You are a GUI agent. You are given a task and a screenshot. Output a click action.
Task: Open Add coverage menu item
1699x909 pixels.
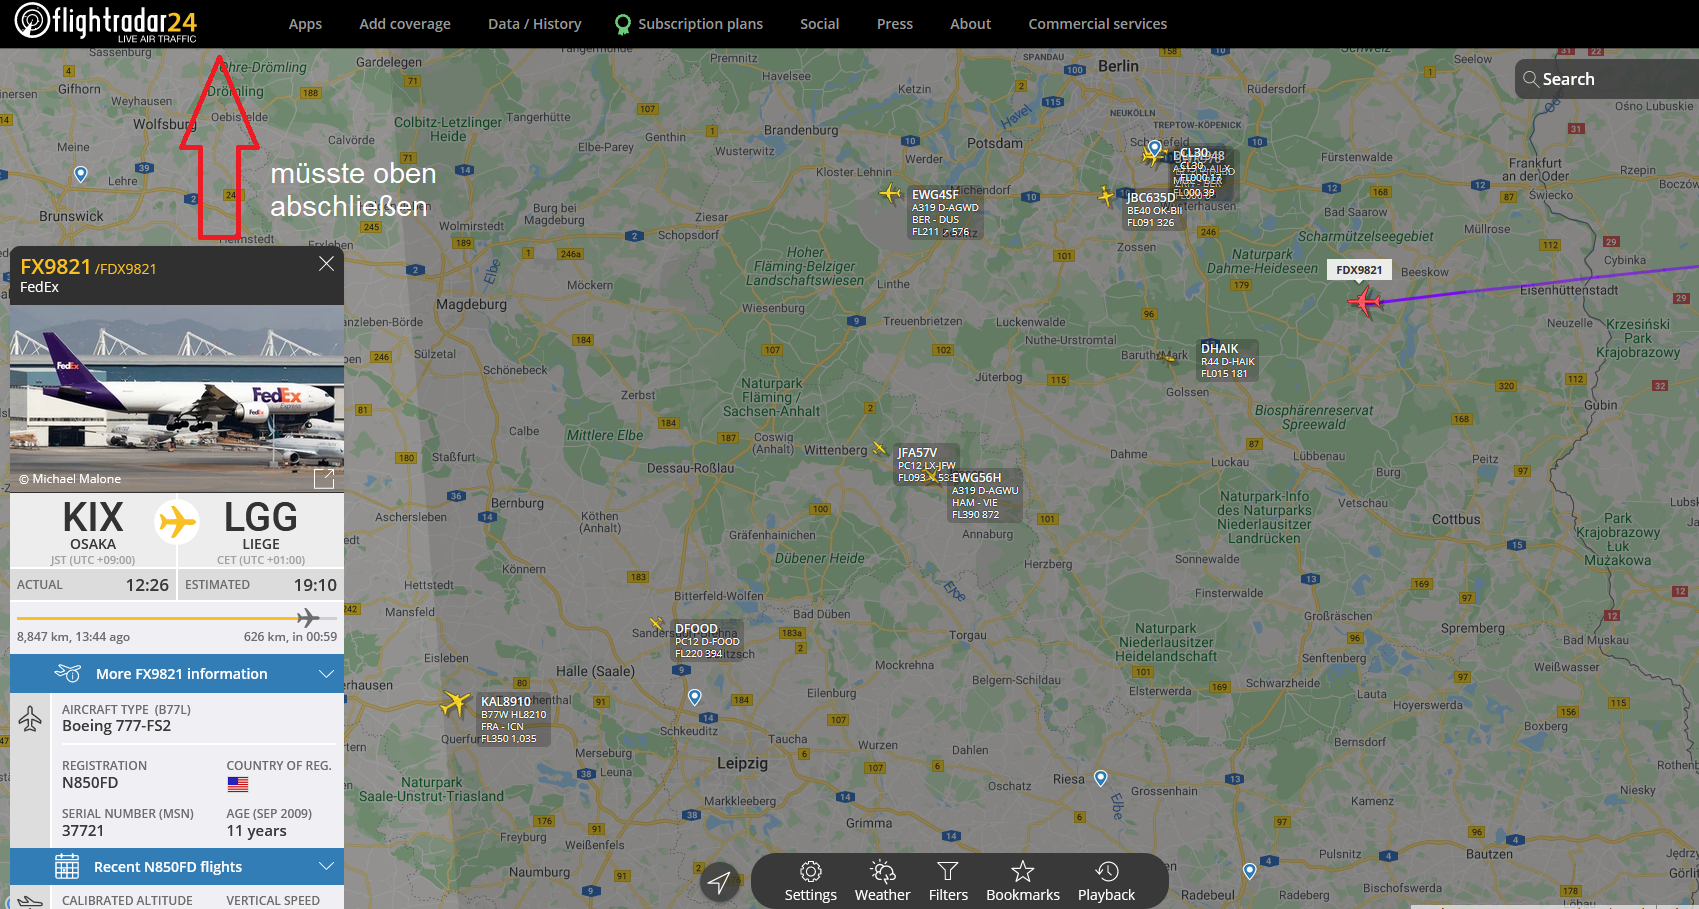(405, 24)
